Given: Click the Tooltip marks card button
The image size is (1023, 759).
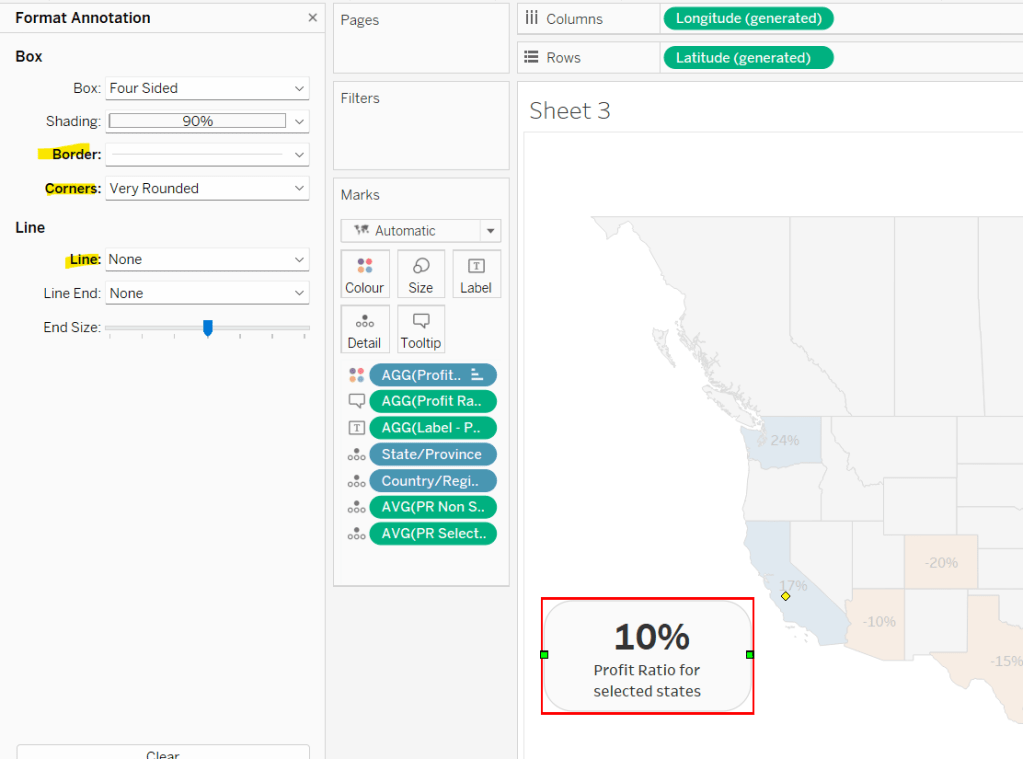Looking at the screenshot, I should (x=421, y=329).
